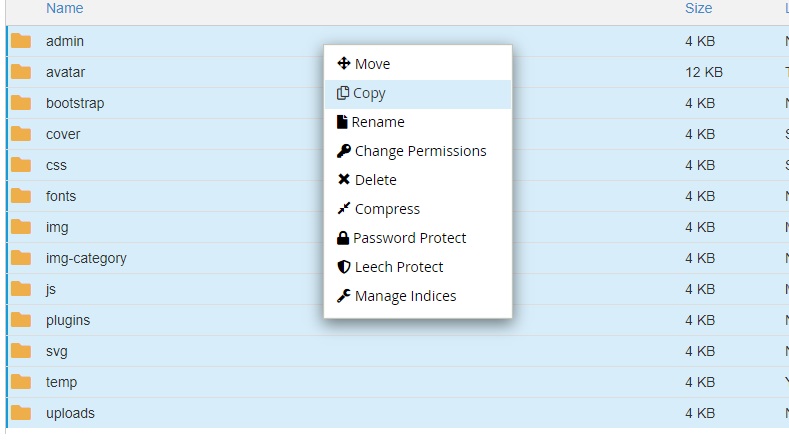
Task: Click the shield icon for Leech Protect
Action: [x=343, y=267]
